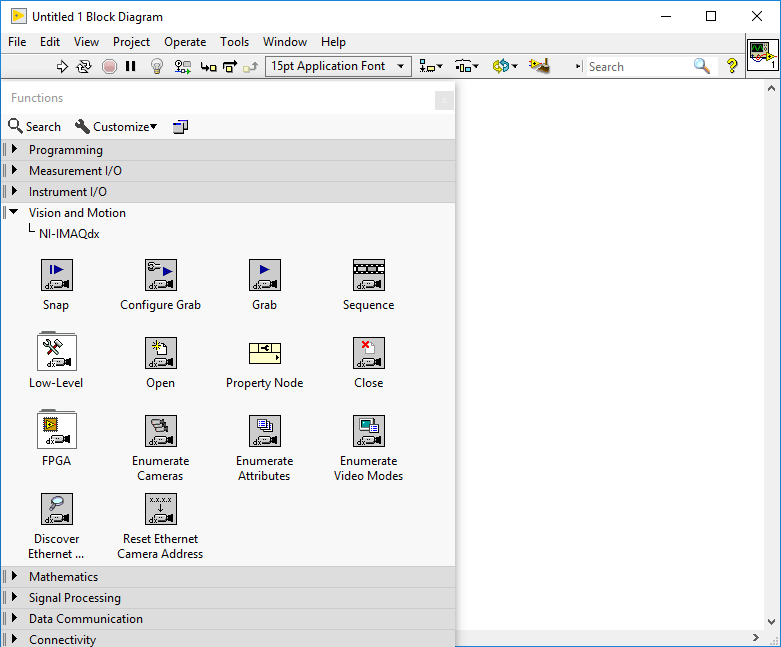Expand the Signal Processing category
Screen dimensions: 781x647
[14, 597]
